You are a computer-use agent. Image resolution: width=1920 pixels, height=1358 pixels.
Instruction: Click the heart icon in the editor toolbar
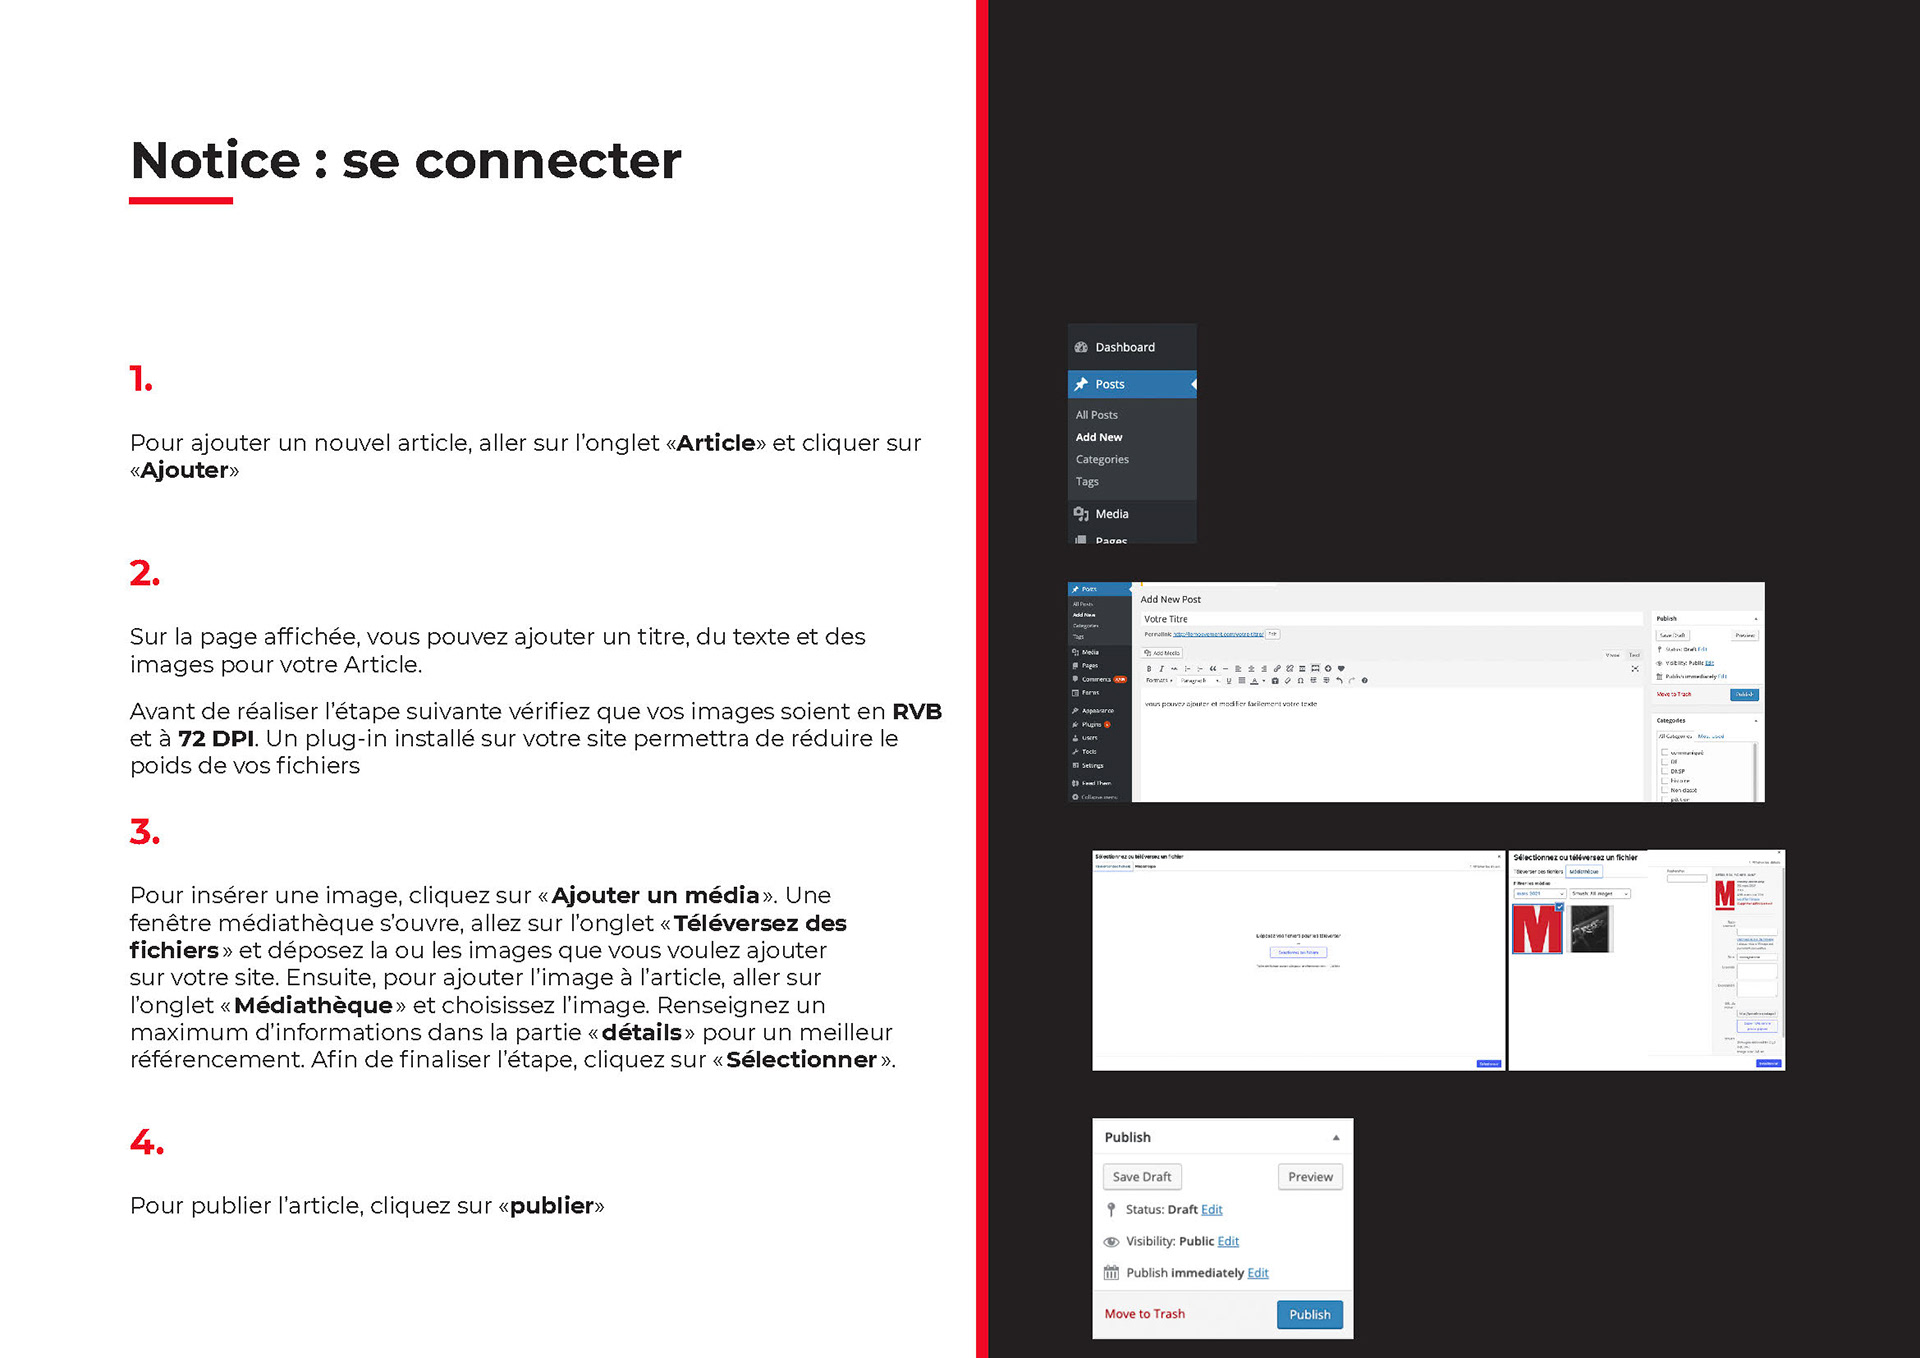coord(1341,669)
